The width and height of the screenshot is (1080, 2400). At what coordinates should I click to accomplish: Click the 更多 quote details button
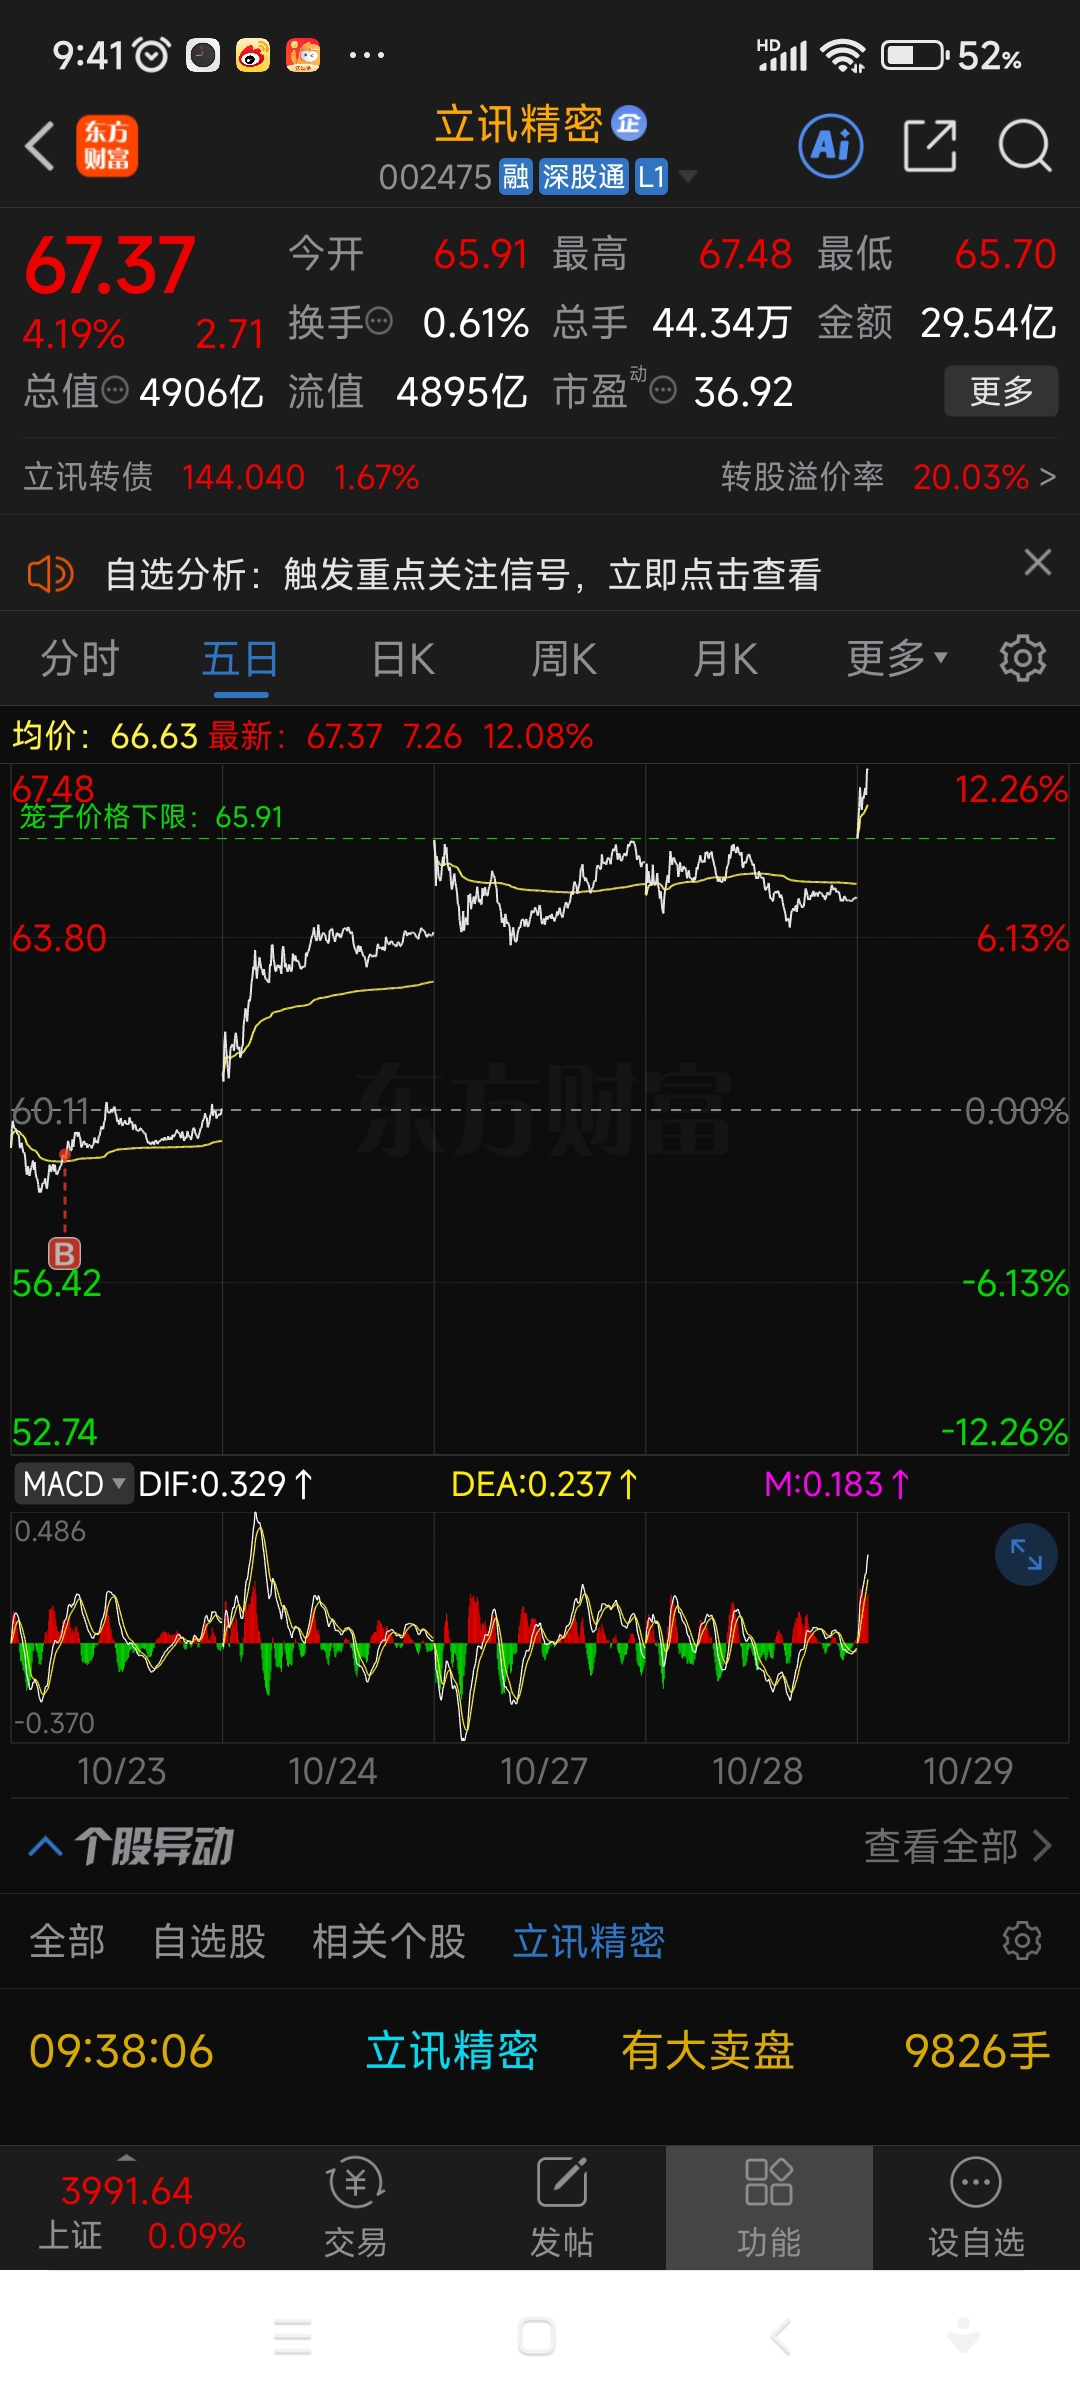[1001, 391]
